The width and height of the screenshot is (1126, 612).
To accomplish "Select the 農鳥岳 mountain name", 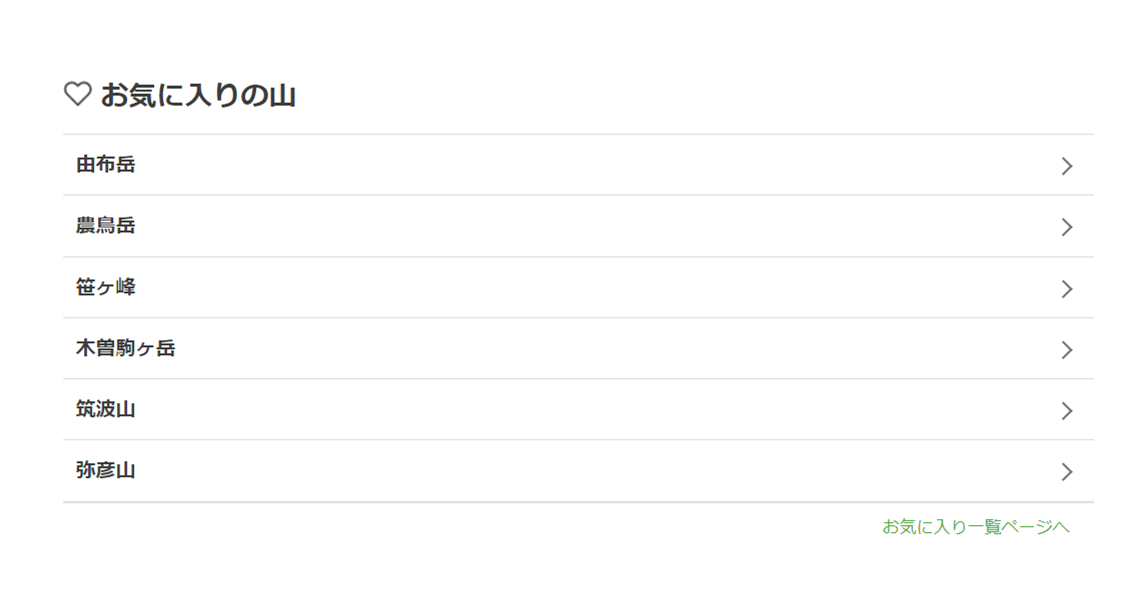I will click(x=106, y=226).
